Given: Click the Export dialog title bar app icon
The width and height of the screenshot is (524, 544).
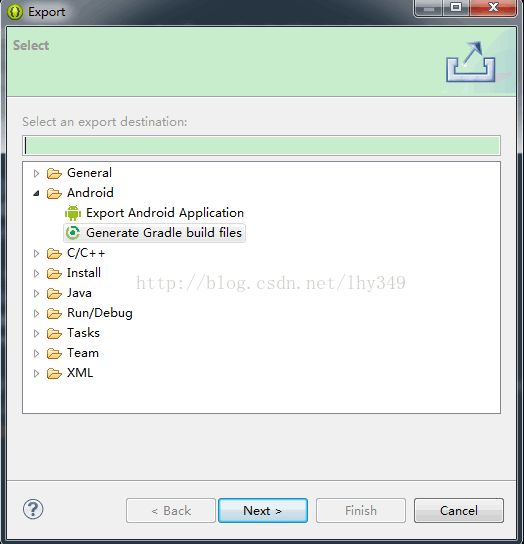Looking at the screenshot, I should [15, 12].
